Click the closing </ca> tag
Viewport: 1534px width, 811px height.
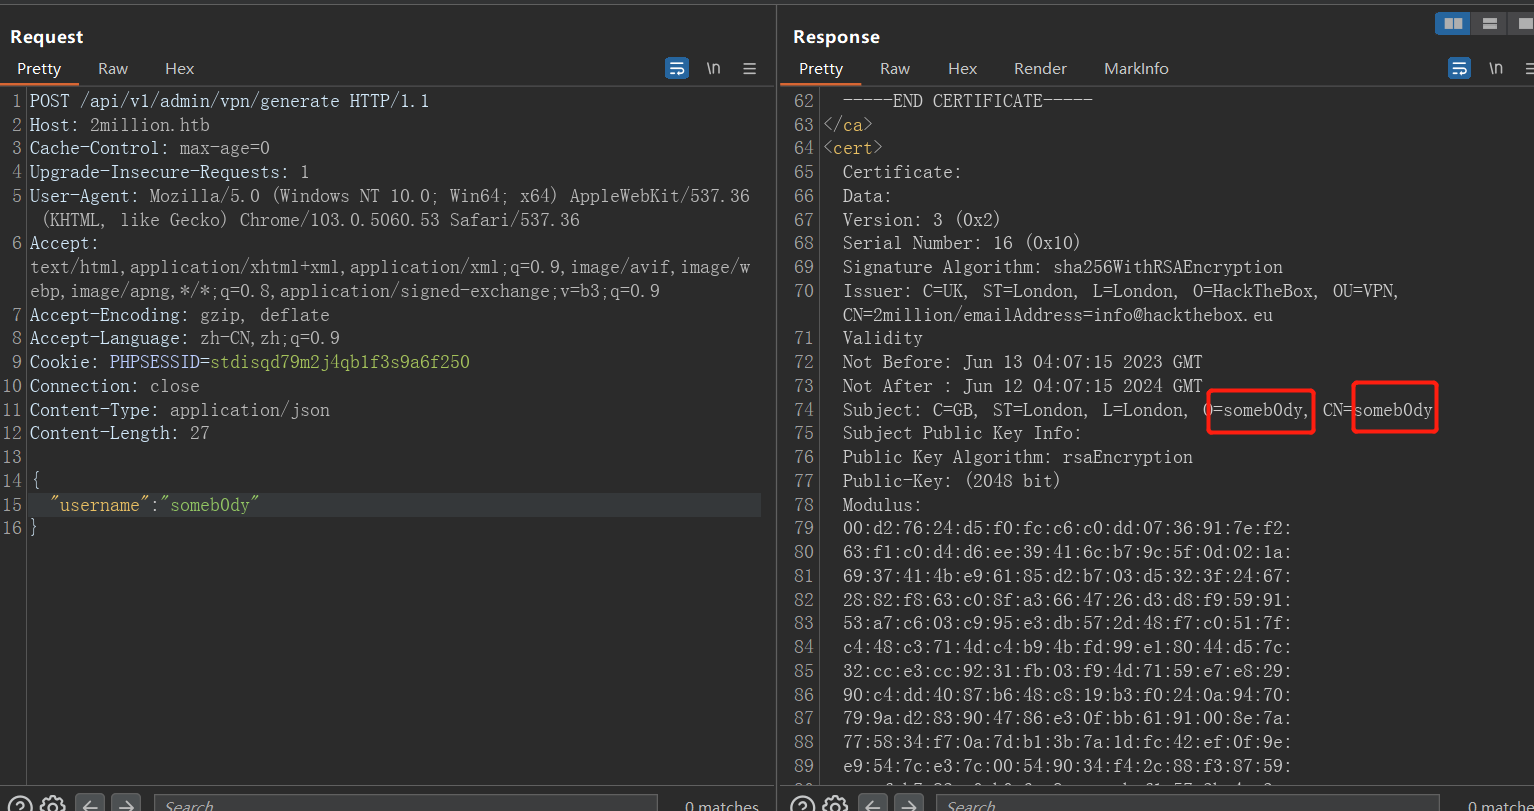[x=847, y=125]
